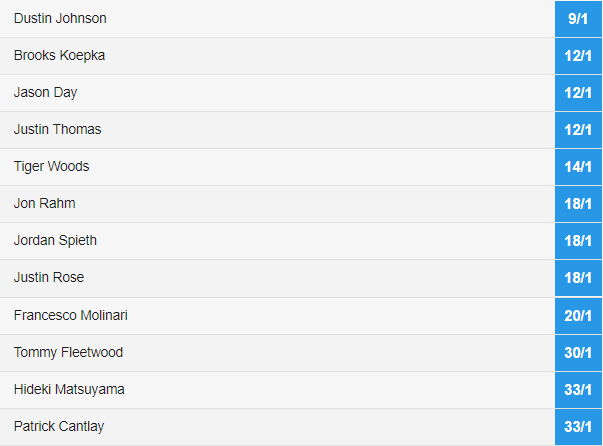Screen dimensions: 603x446
Task: Open the Francesco Molinari name
Action: [x=71, y=315]
